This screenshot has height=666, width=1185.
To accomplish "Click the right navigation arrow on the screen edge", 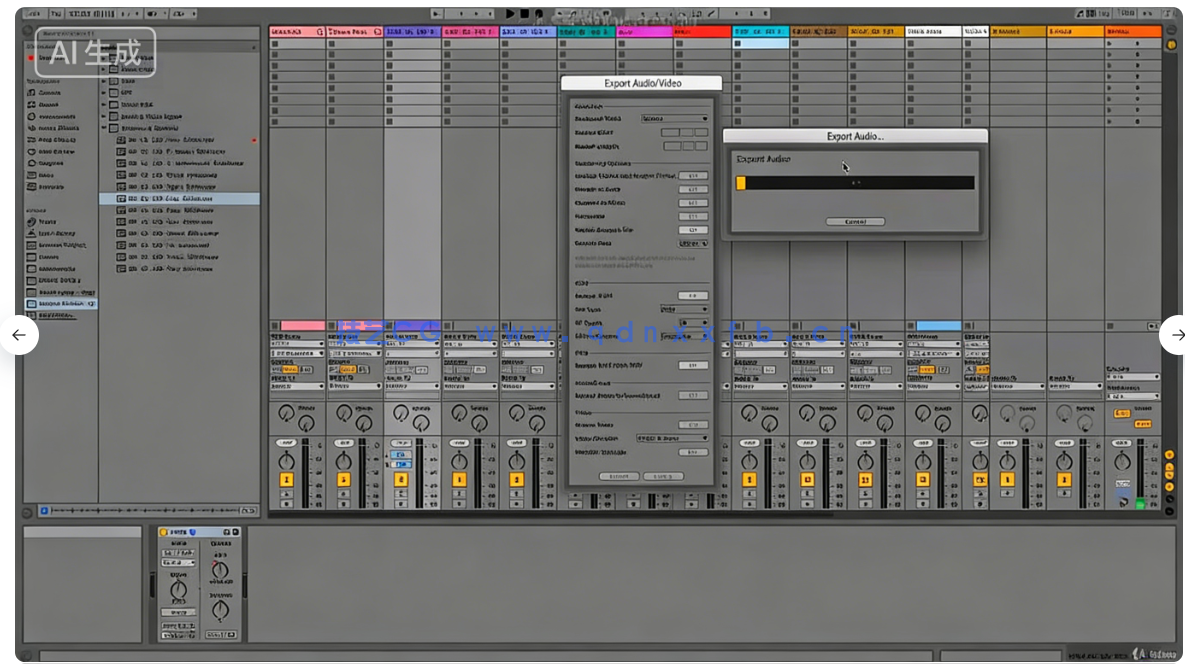I will 1176,335.
